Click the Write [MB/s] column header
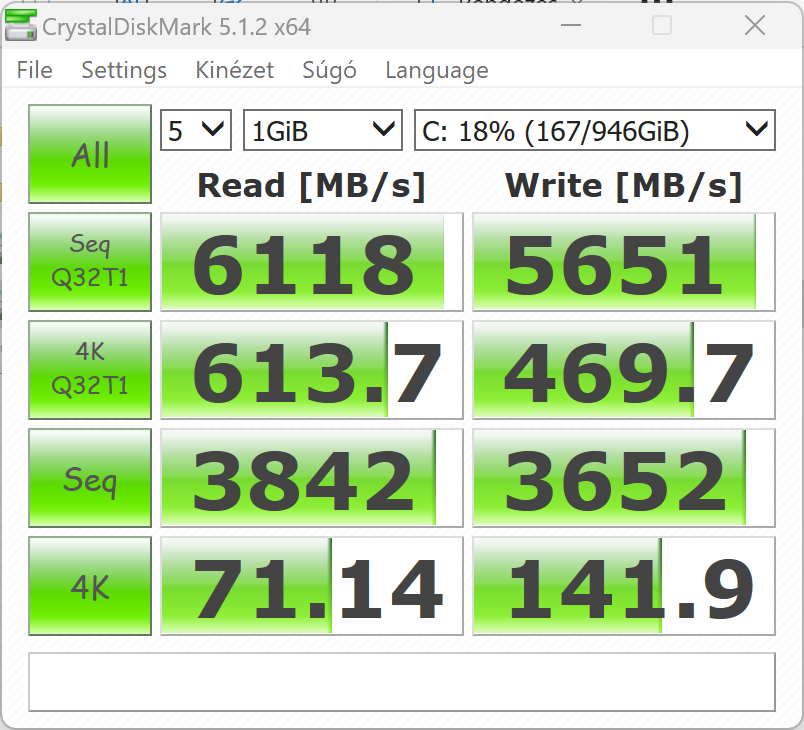804x730 pixels. coord(624,186)
